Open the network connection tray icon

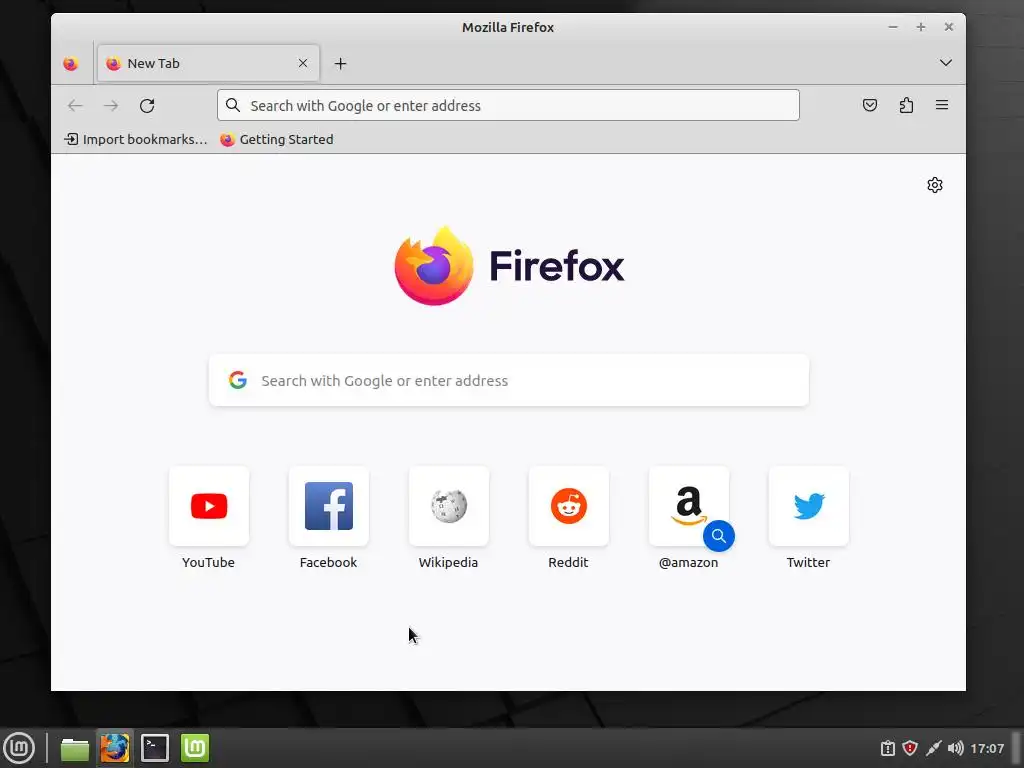[x=933, y=748]
